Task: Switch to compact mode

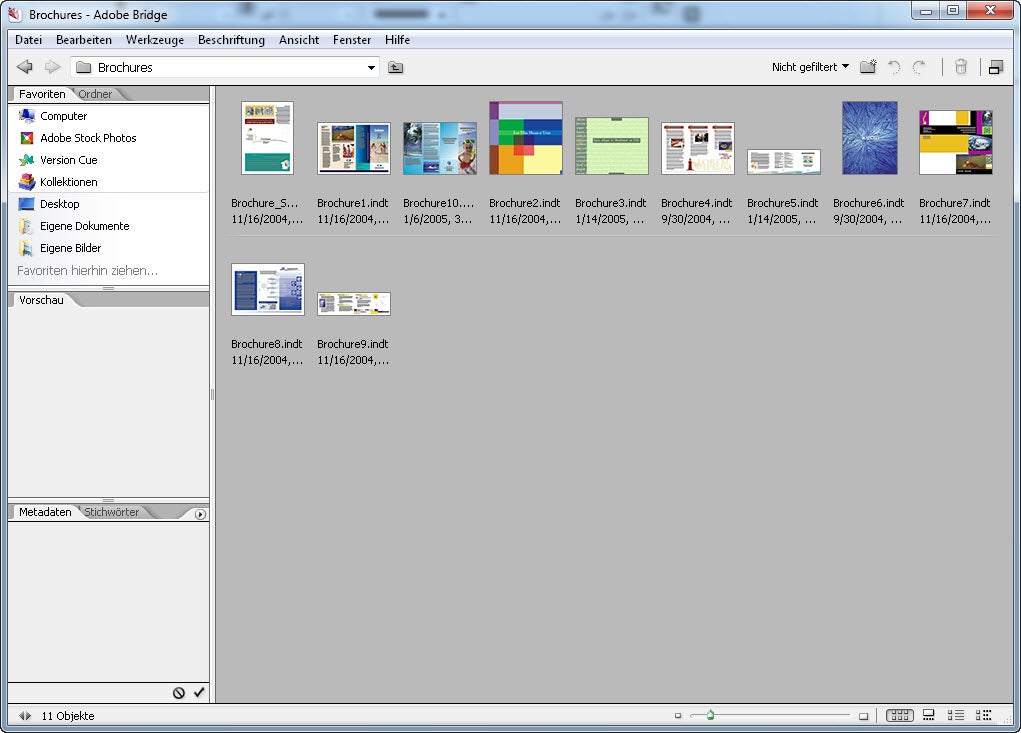Action: pyautogui.click(x=996, y=66)
